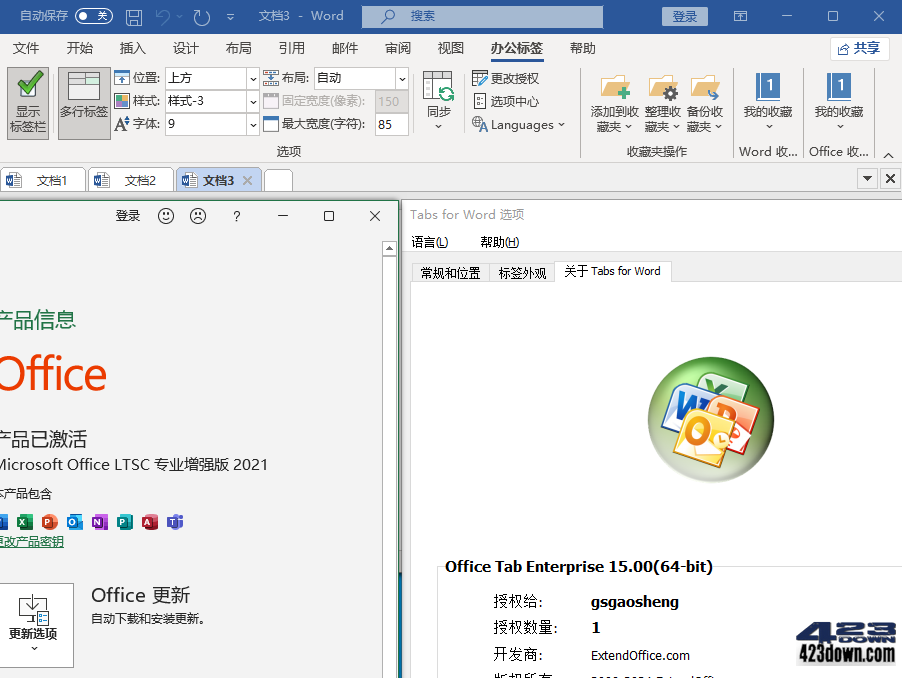Toggle the multi-row tabs option
The height and width of the screenshot is (678, 902).
[x=83, y=103]
